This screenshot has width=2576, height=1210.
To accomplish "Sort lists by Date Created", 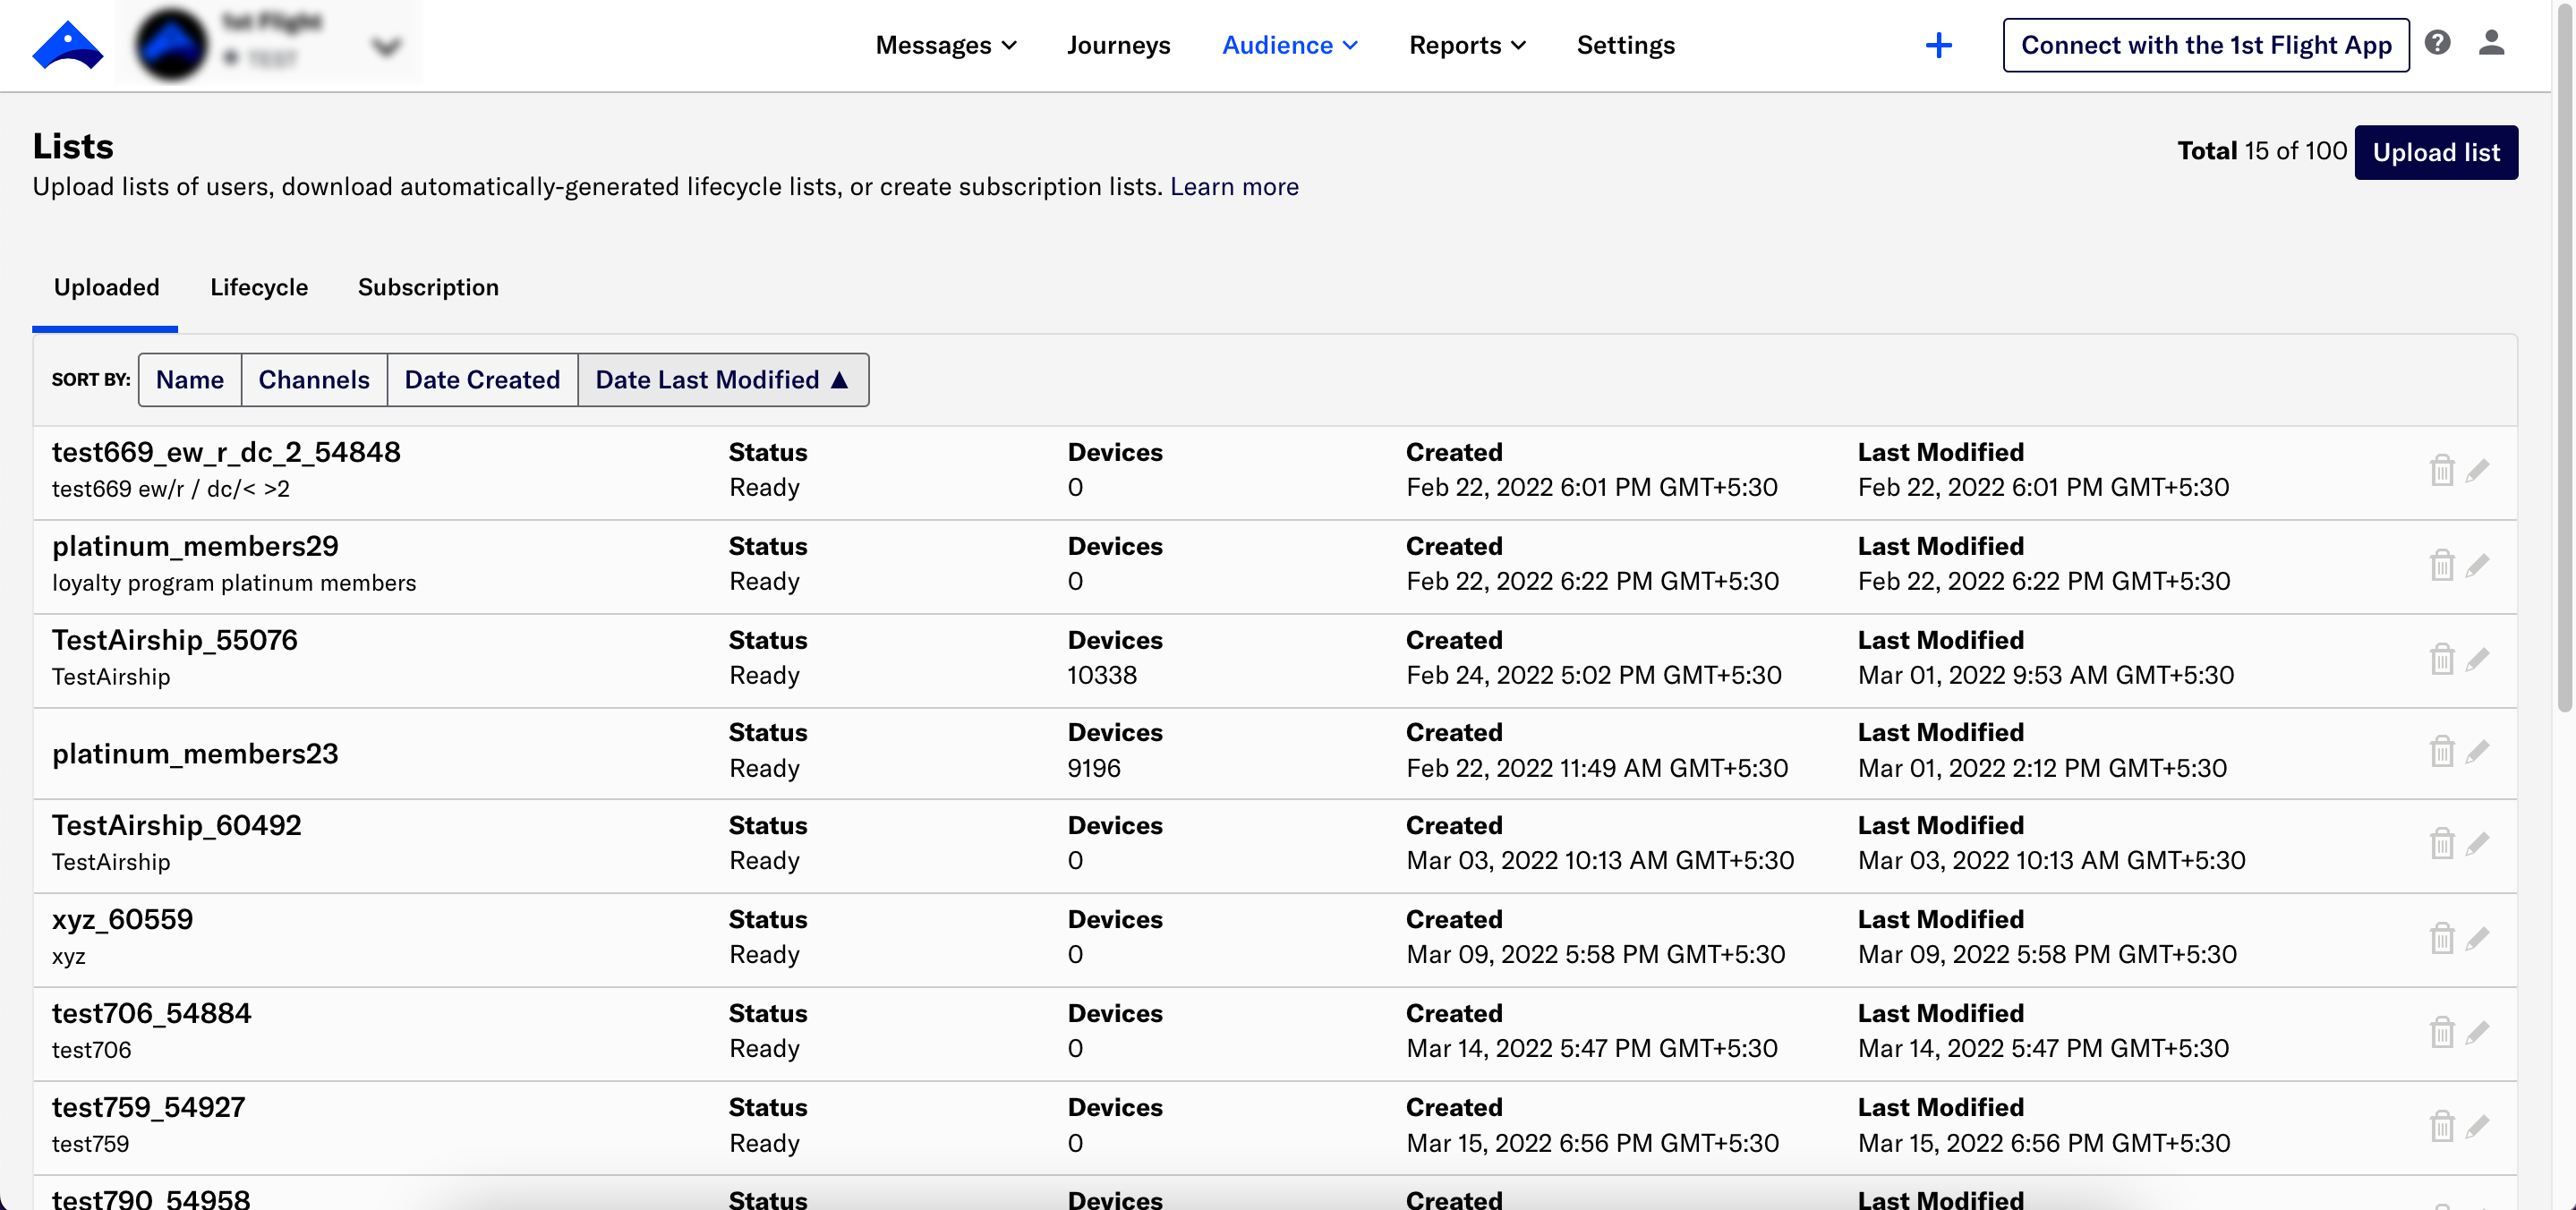I will [x=482, y=380].
